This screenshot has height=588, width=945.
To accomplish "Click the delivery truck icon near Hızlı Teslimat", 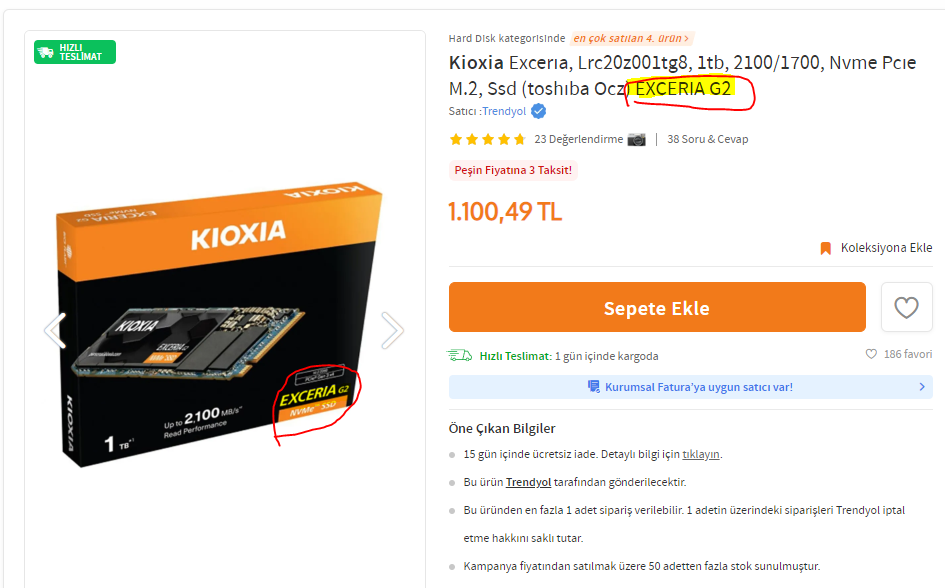I will coord(459,355).
